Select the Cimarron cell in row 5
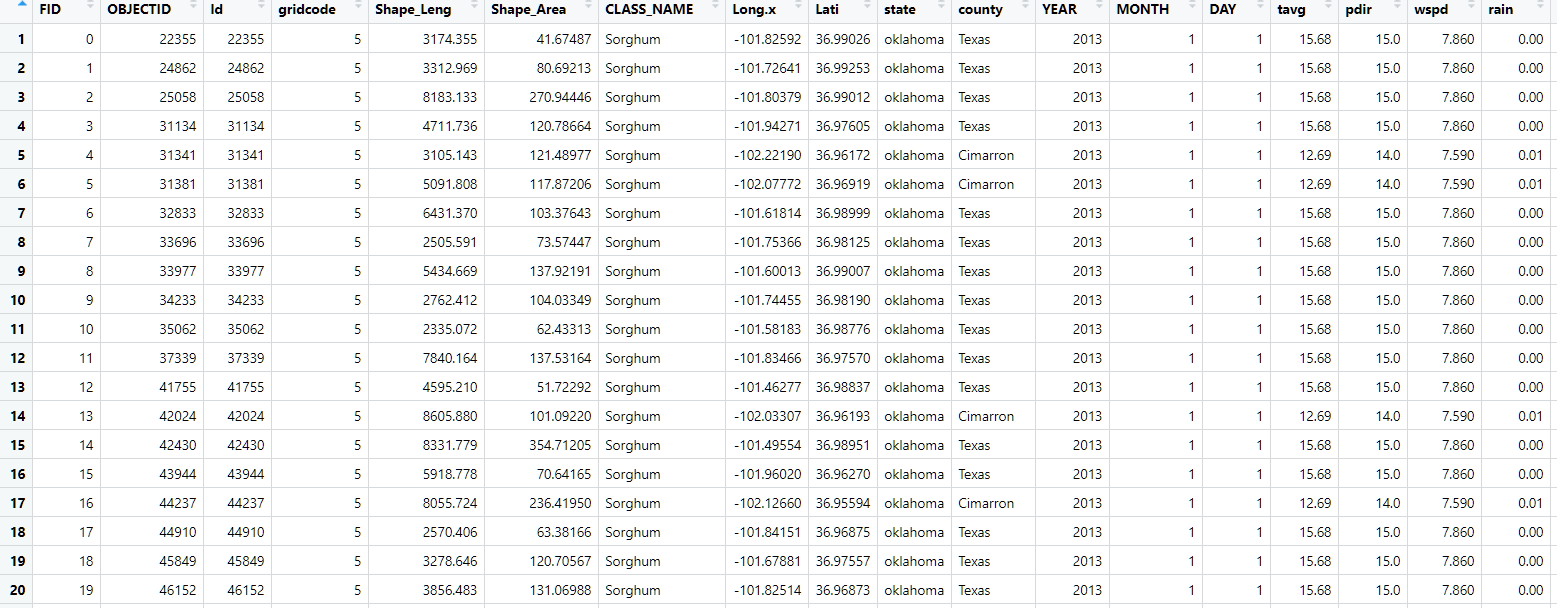1557x608 pixels. coord(986,155)
